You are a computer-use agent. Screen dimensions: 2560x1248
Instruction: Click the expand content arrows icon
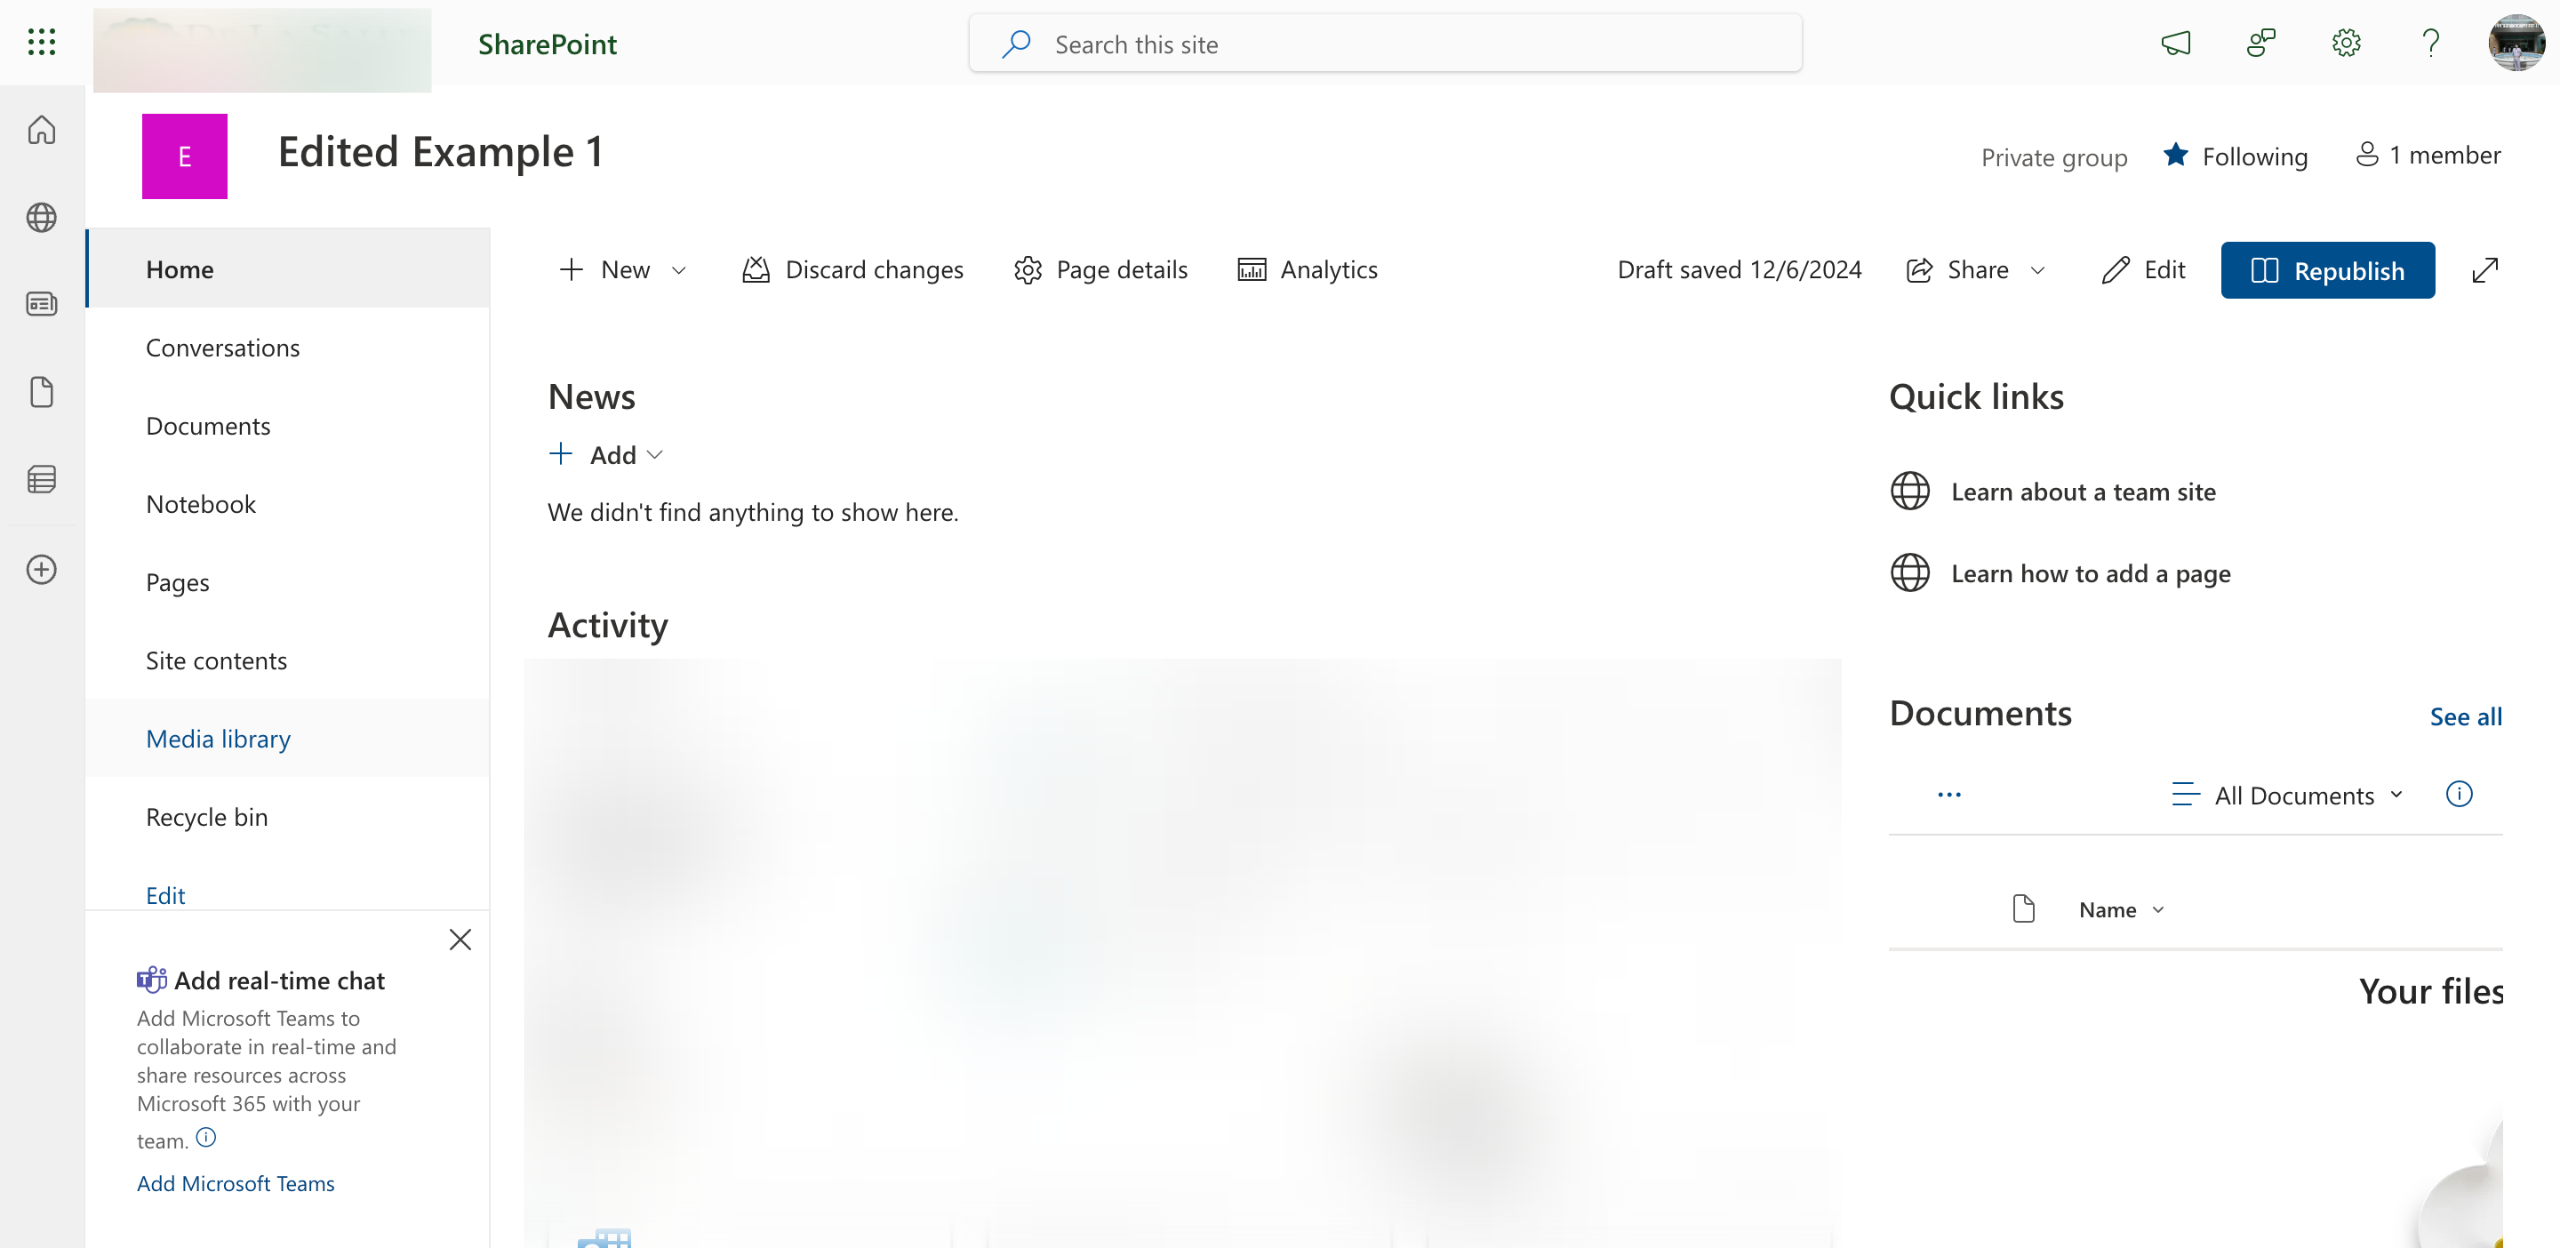click(x=2485, y=270)
